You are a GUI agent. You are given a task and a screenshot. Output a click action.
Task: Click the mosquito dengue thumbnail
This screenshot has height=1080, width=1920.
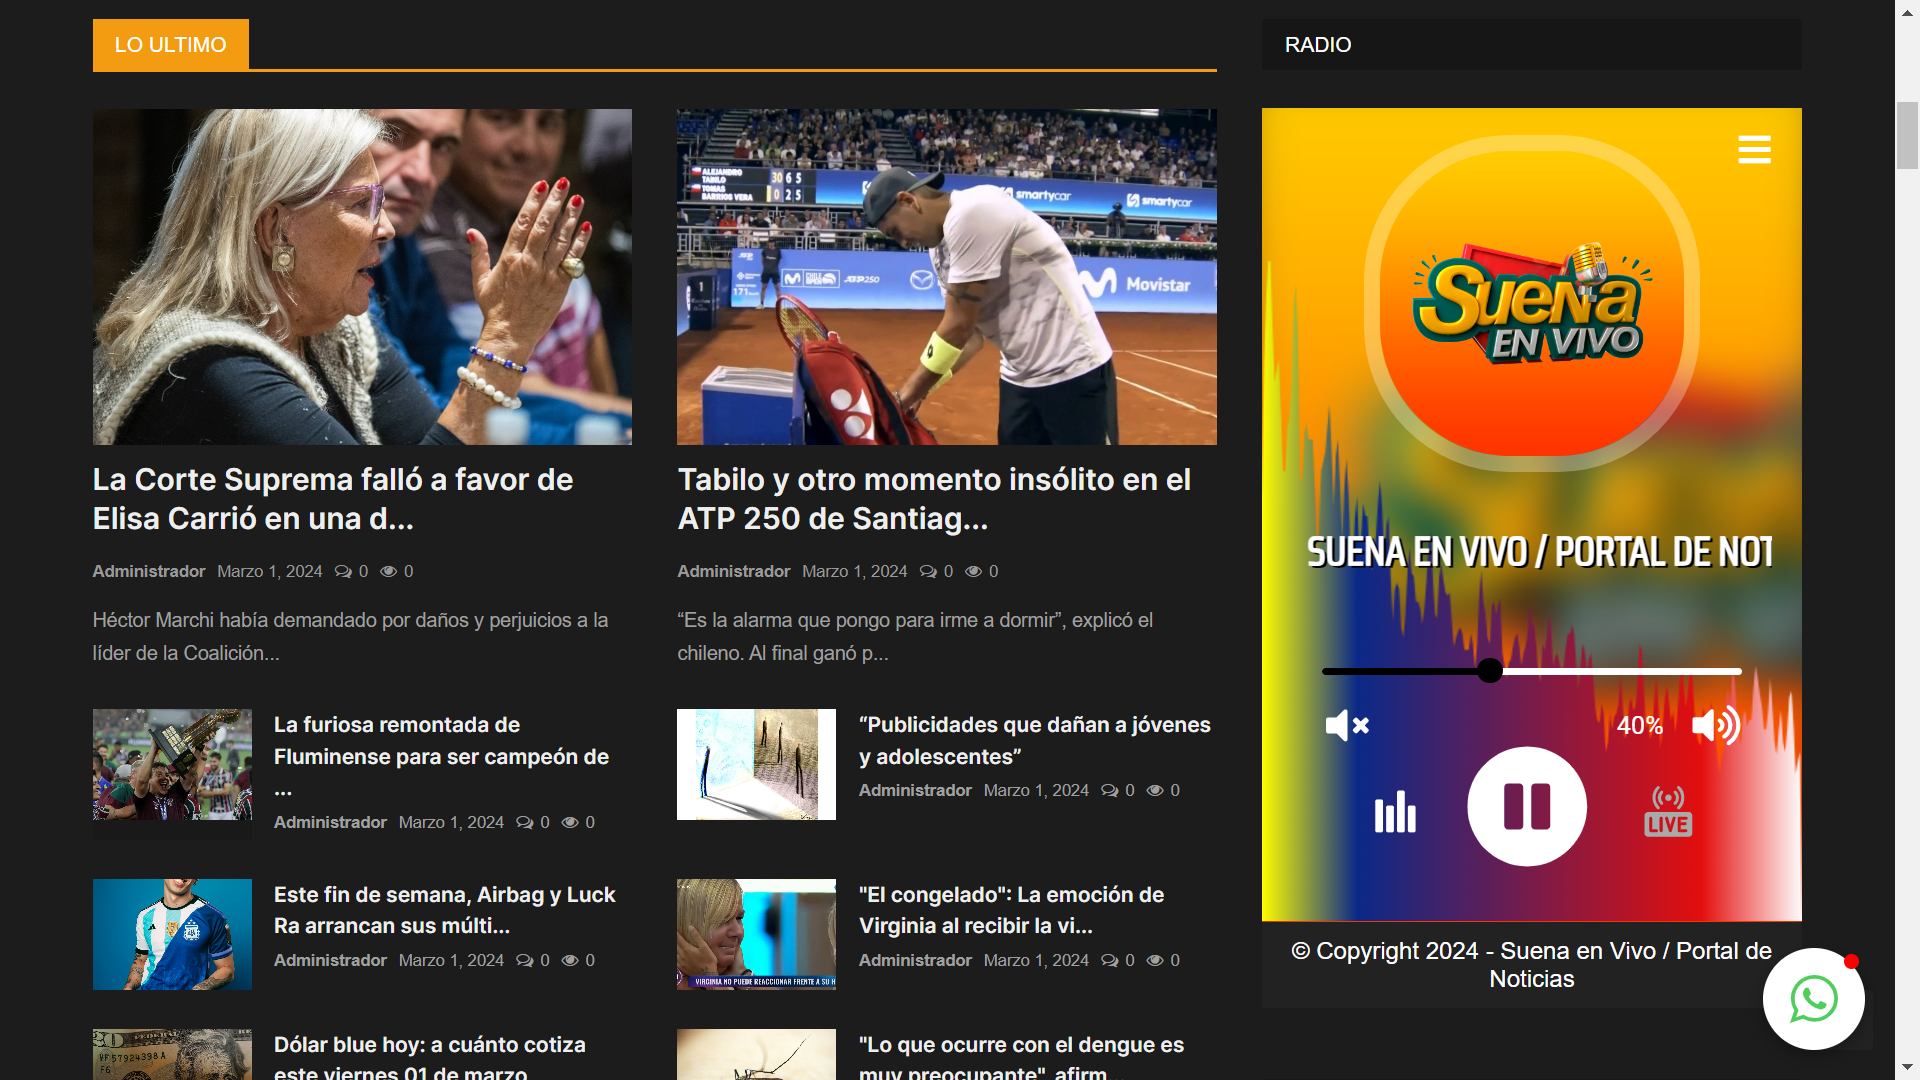pos(756,1054)
